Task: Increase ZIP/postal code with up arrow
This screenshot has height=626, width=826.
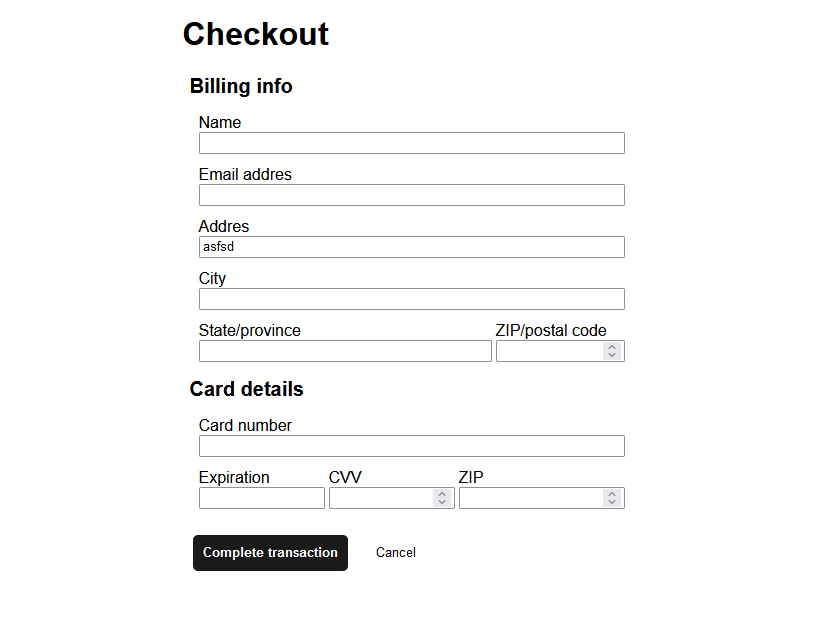Action: click(613, 347)
